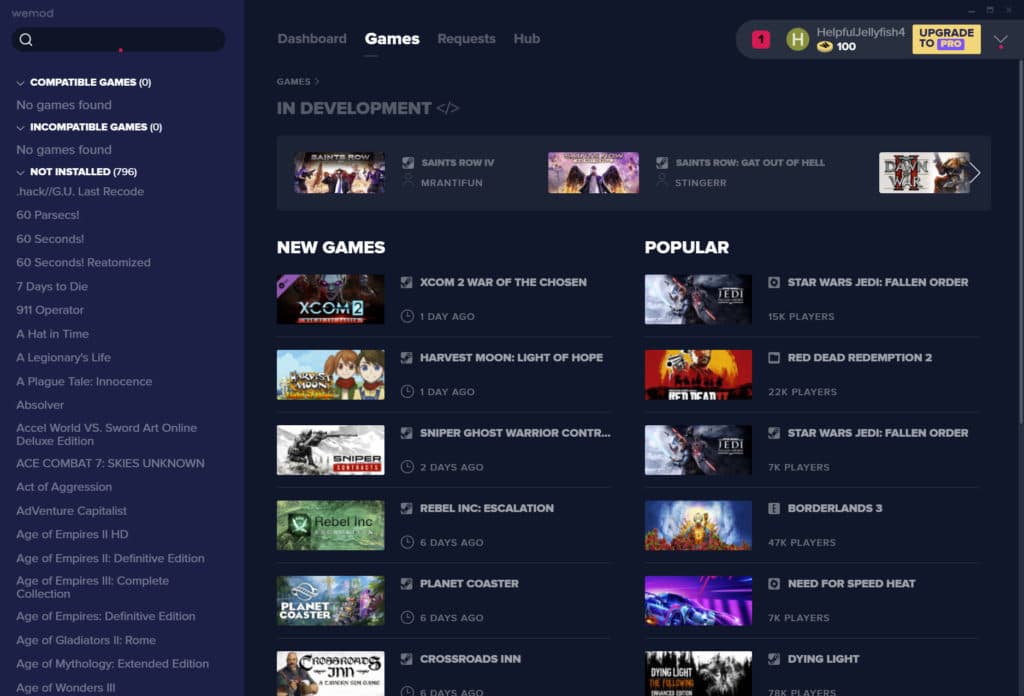The height and width of the screenshot is (696, 1024).
Task: Click the GAMES breadcrumb link
Action: (293, 82)
